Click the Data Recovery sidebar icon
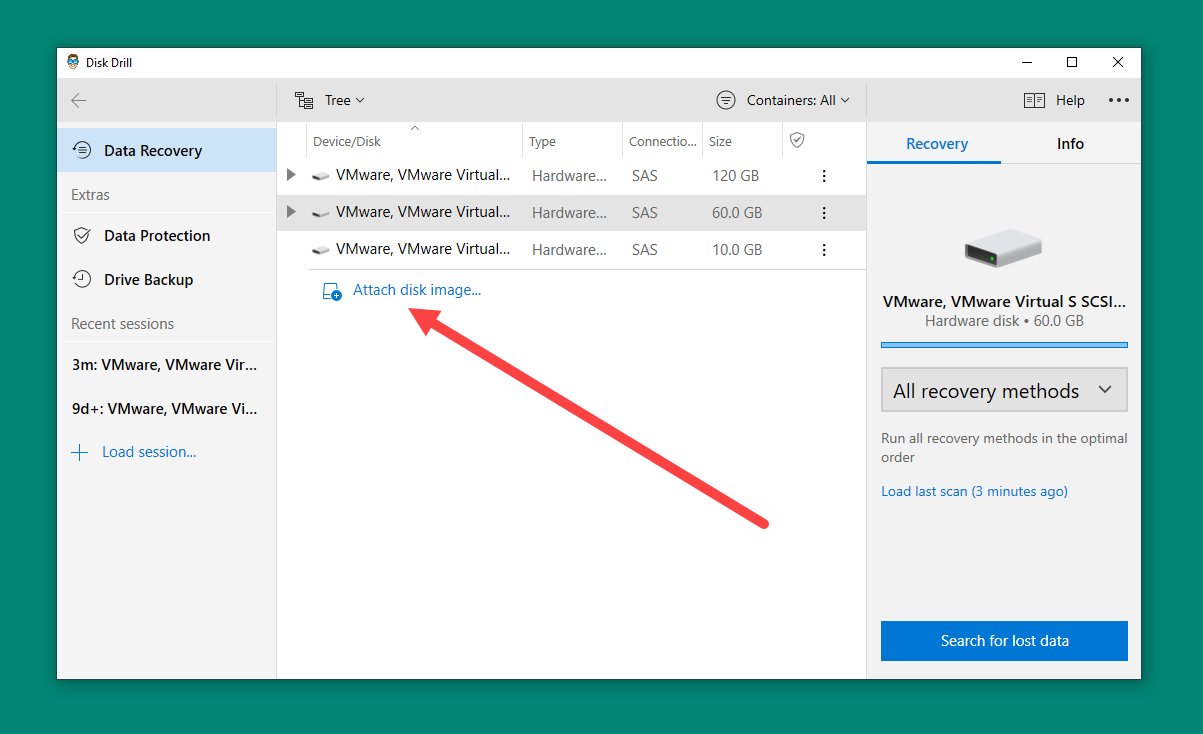Viewport: 1203px width, 734px height. point(83,151)
